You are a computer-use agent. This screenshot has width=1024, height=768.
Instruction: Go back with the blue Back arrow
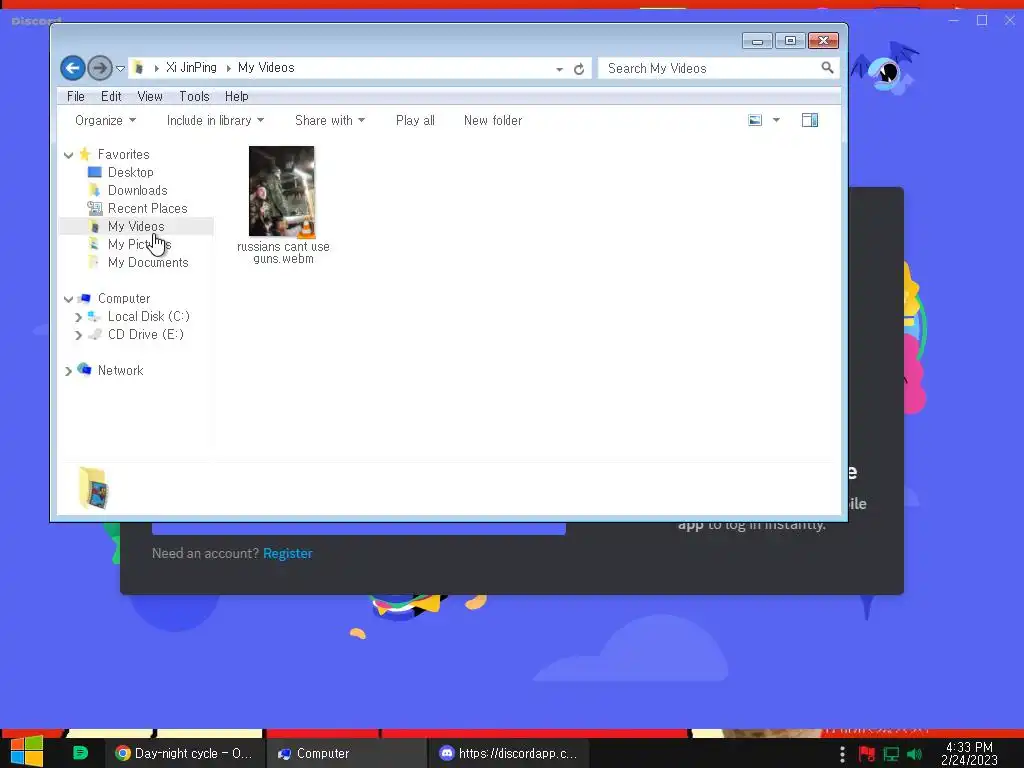[72, 68]
